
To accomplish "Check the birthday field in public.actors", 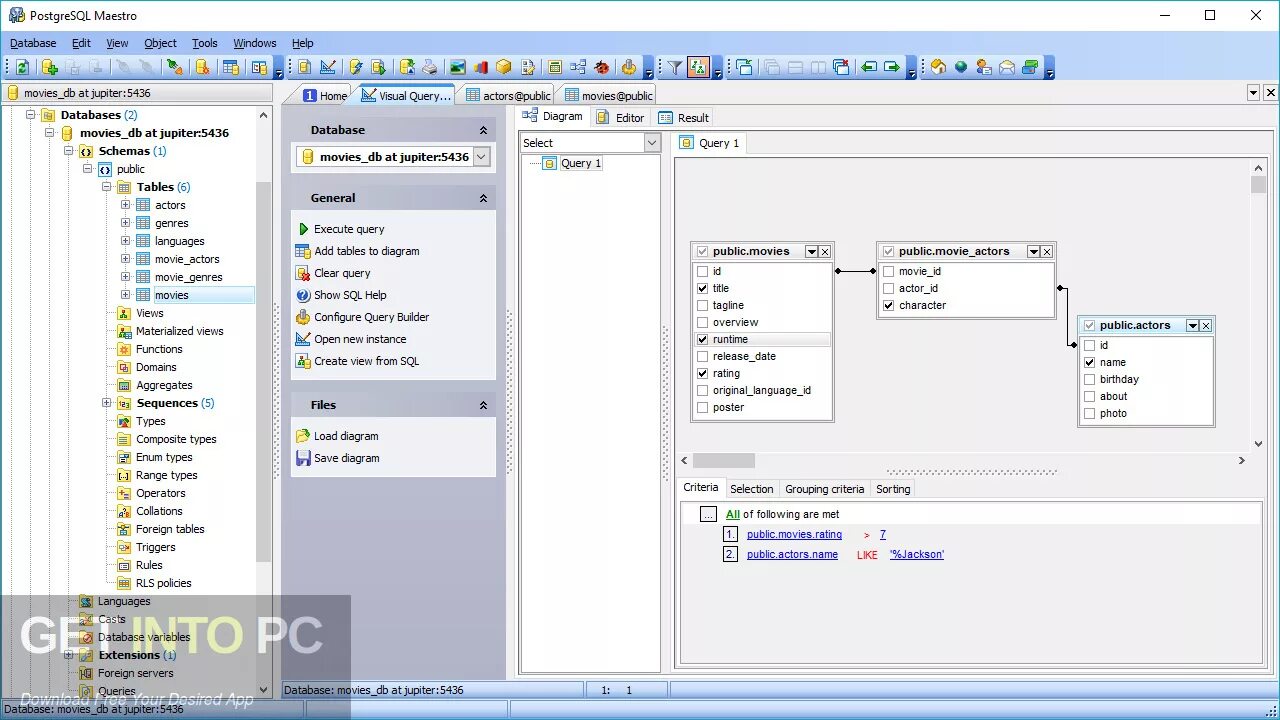I will tap(1089, 379).
